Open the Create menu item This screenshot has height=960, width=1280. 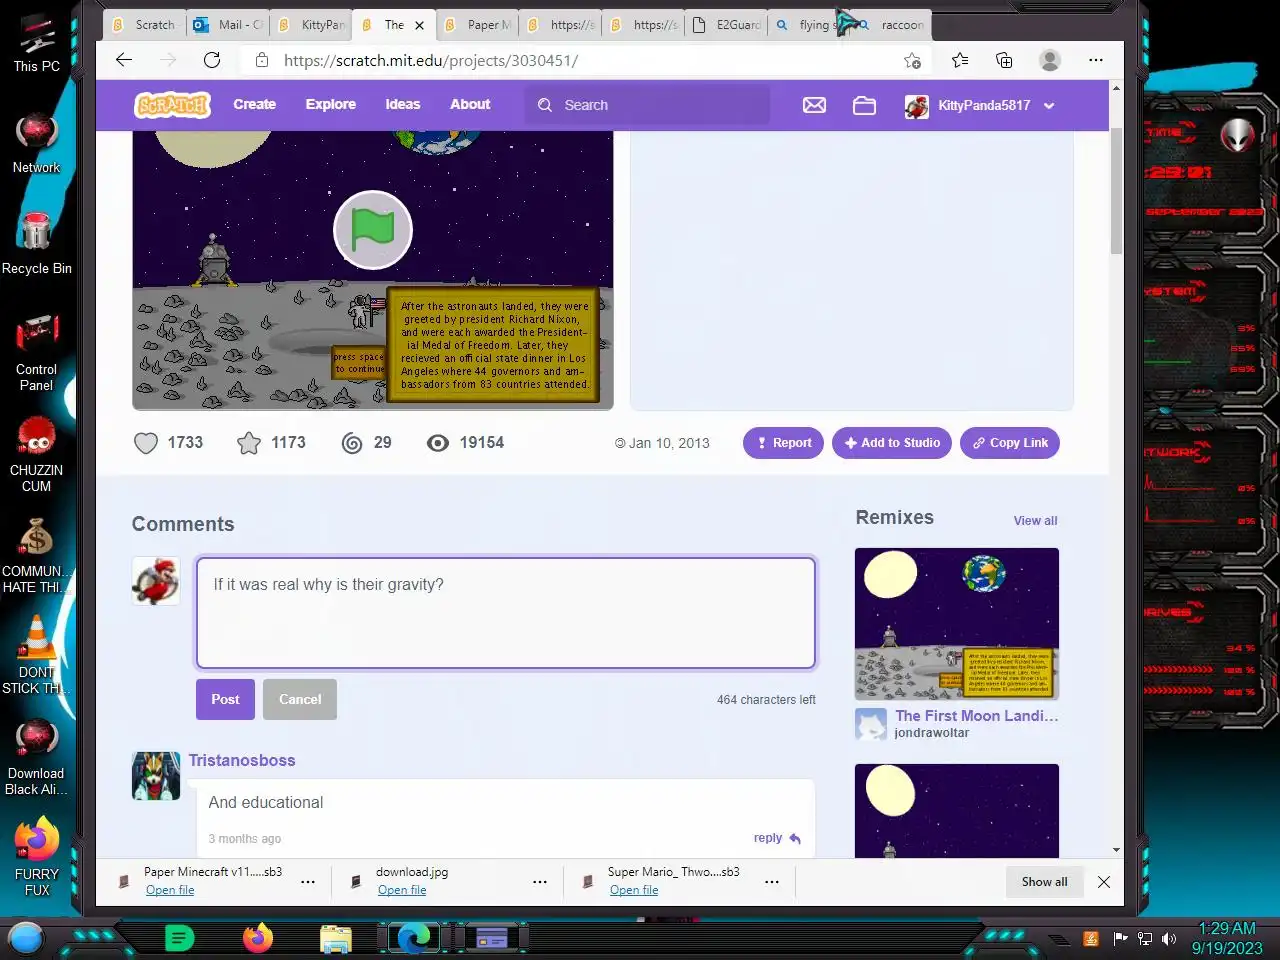point(254,104)
